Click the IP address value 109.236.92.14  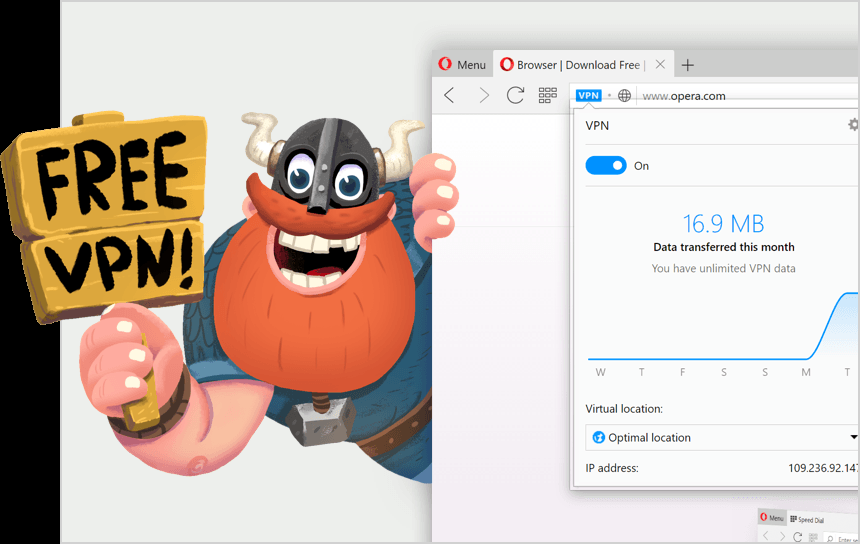(x=824, y=468)
